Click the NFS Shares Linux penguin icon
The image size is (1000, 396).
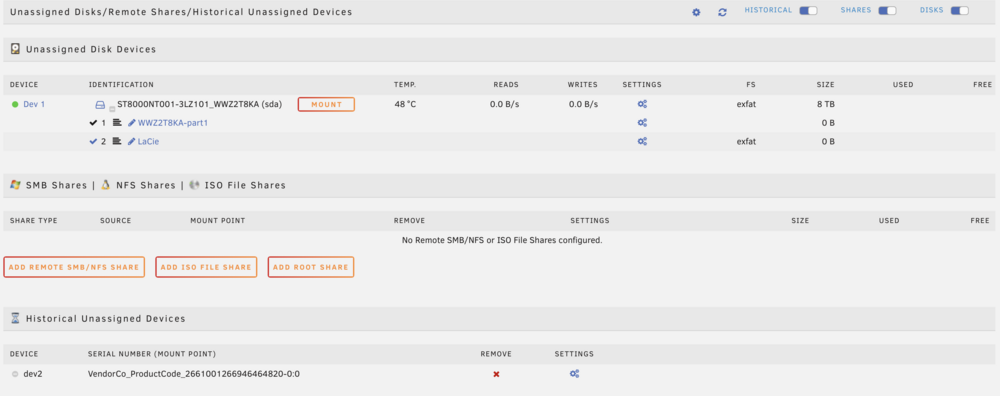(107, 185)
